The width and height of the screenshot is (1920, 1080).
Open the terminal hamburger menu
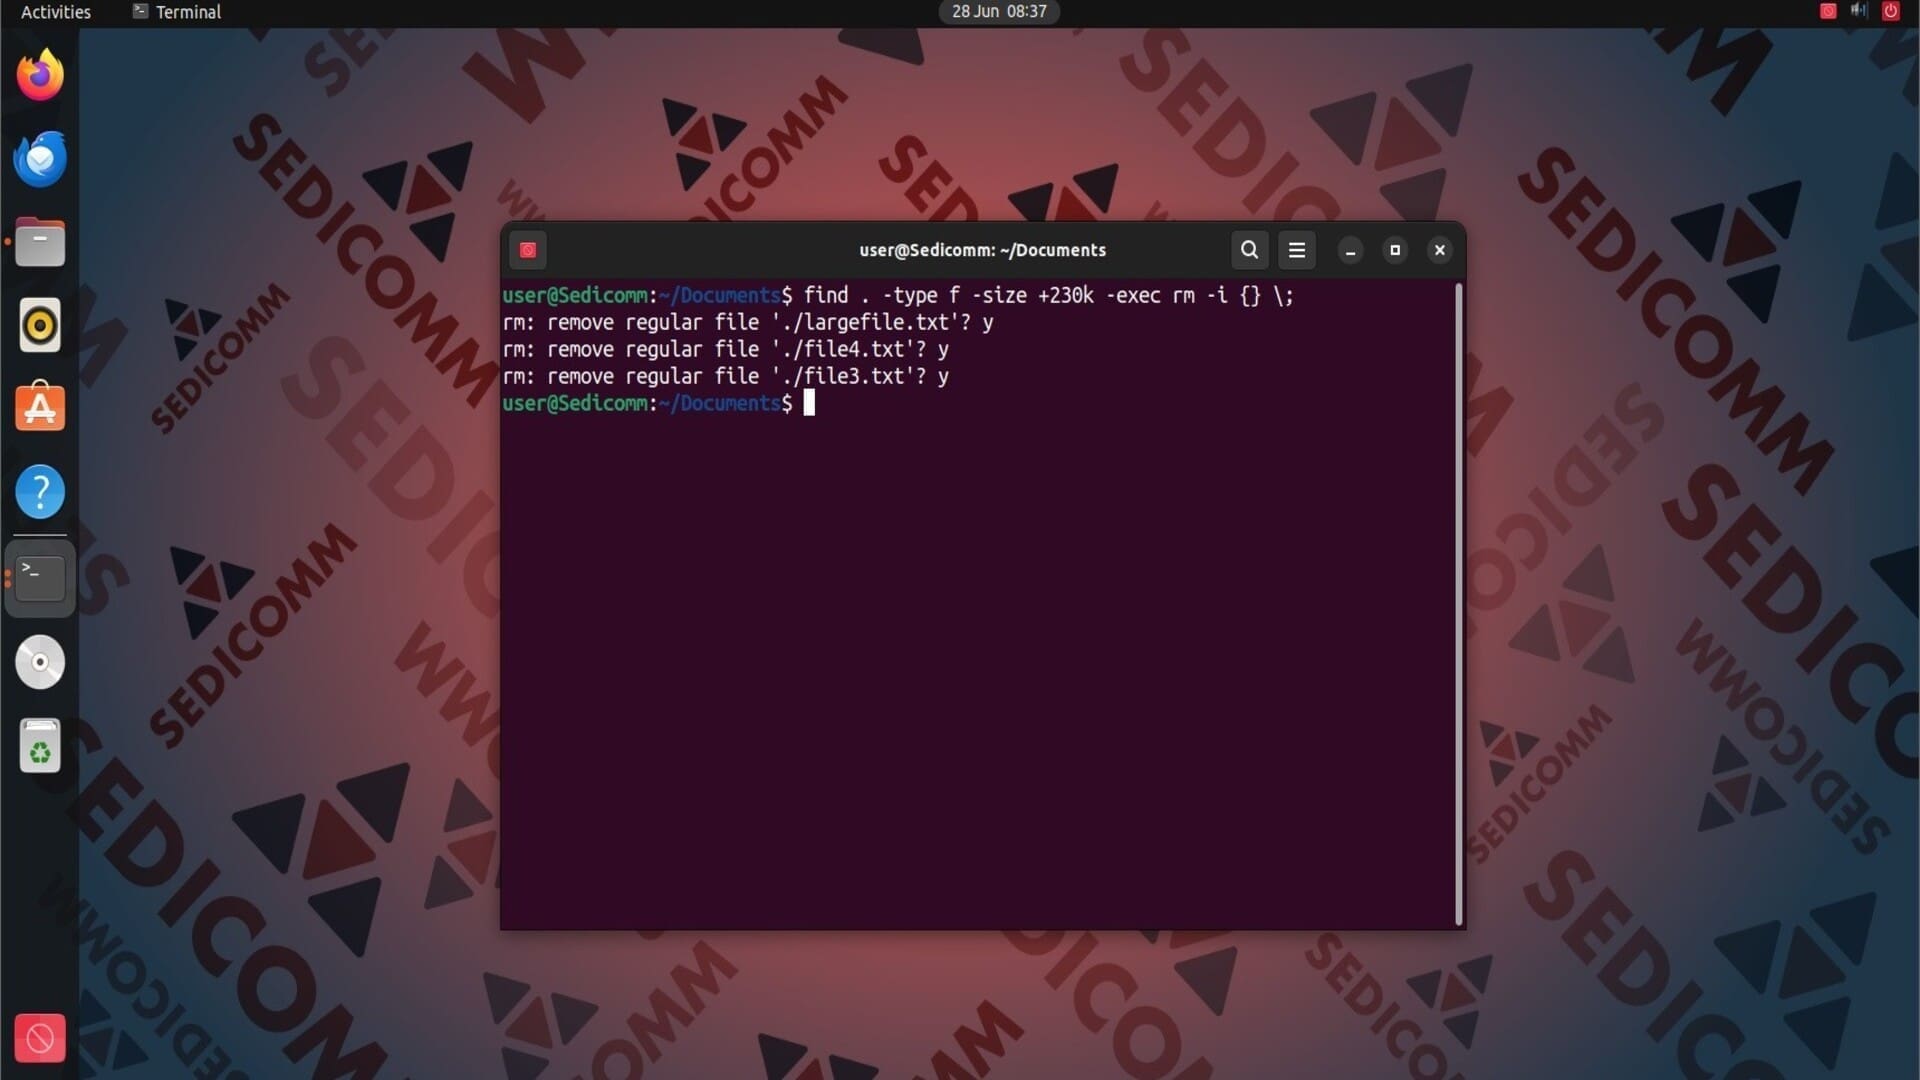click(1297, 250)
